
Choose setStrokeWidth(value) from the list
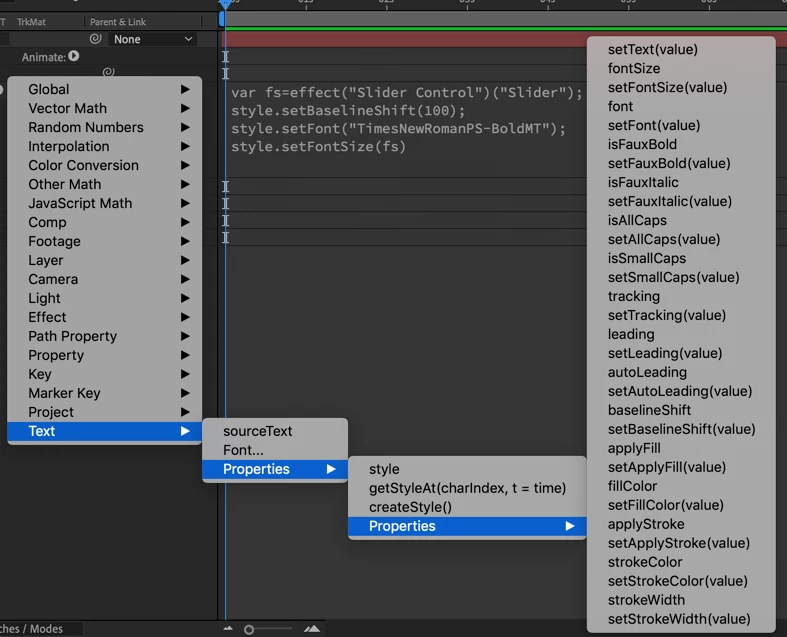[x=681, y=619]
